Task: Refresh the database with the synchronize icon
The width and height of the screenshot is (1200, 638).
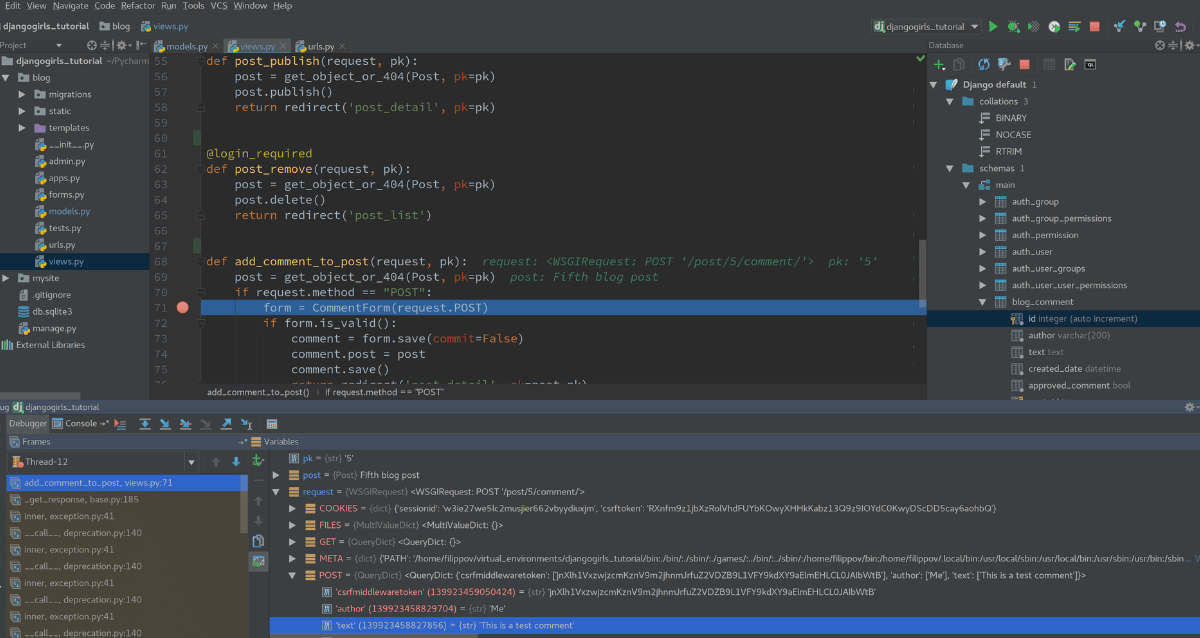Action: pyautogui.click(x=983, y=64)
